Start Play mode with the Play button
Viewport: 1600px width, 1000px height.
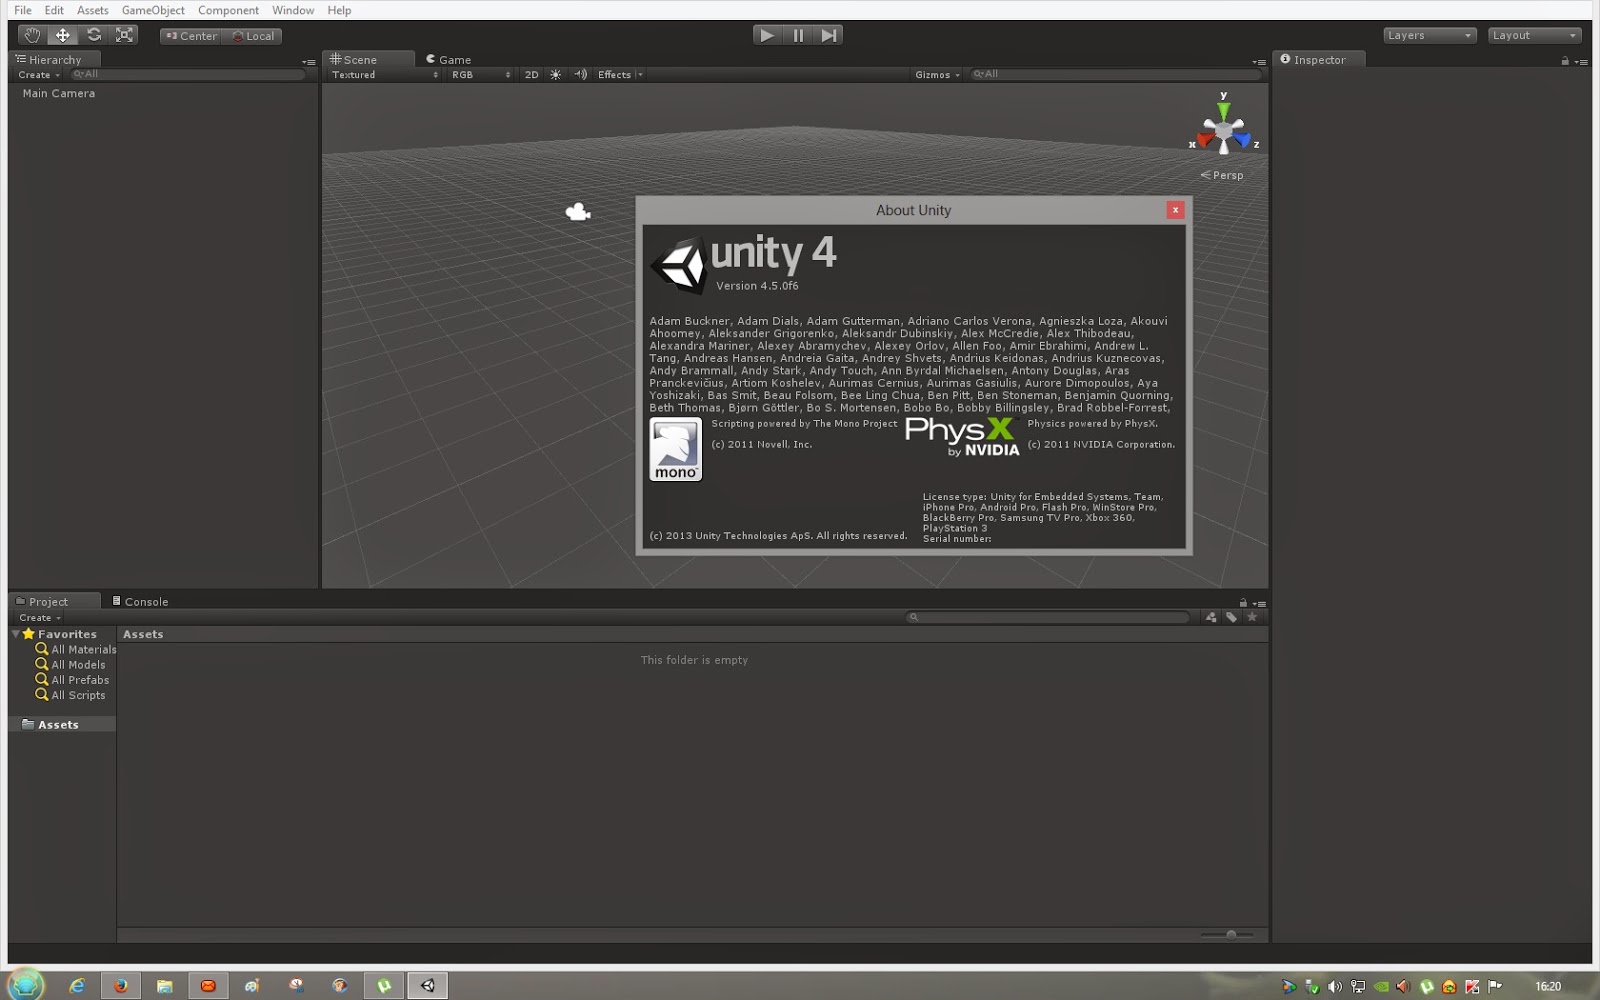[767, 35]
